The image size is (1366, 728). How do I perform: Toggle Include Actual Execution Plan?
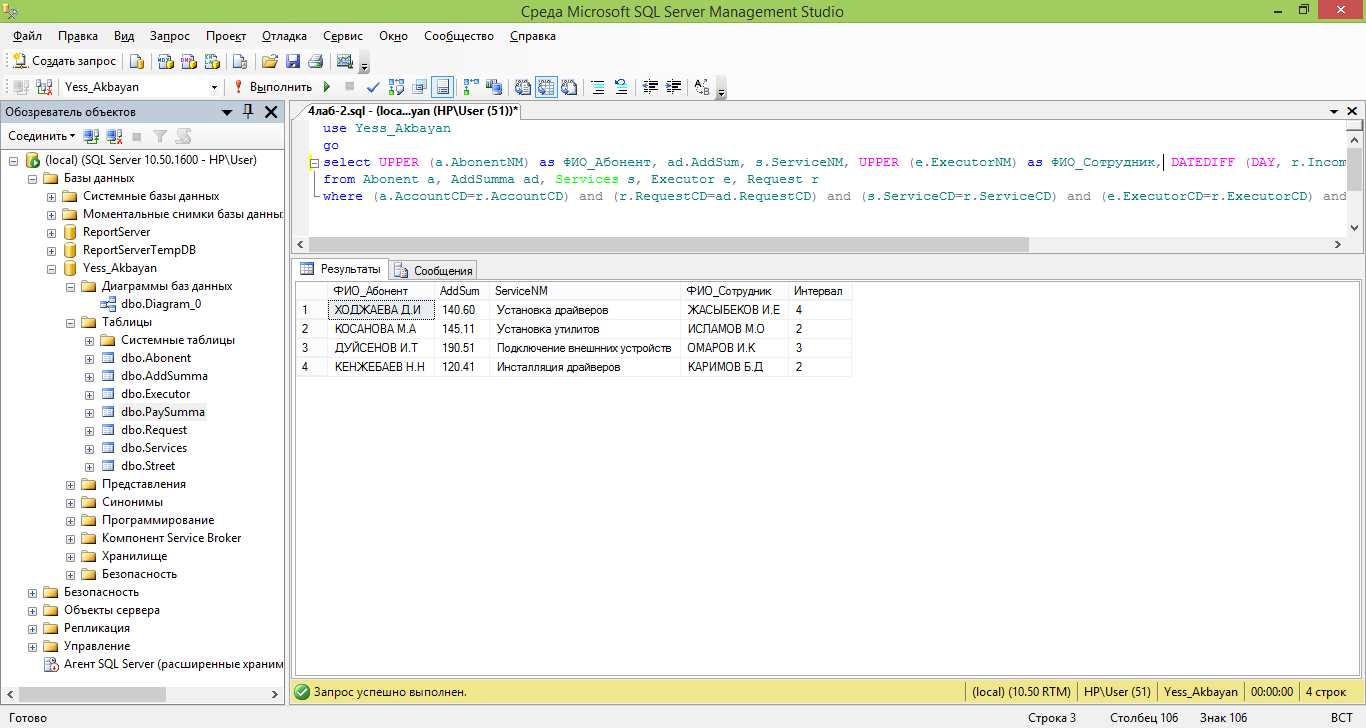[470, 87]
